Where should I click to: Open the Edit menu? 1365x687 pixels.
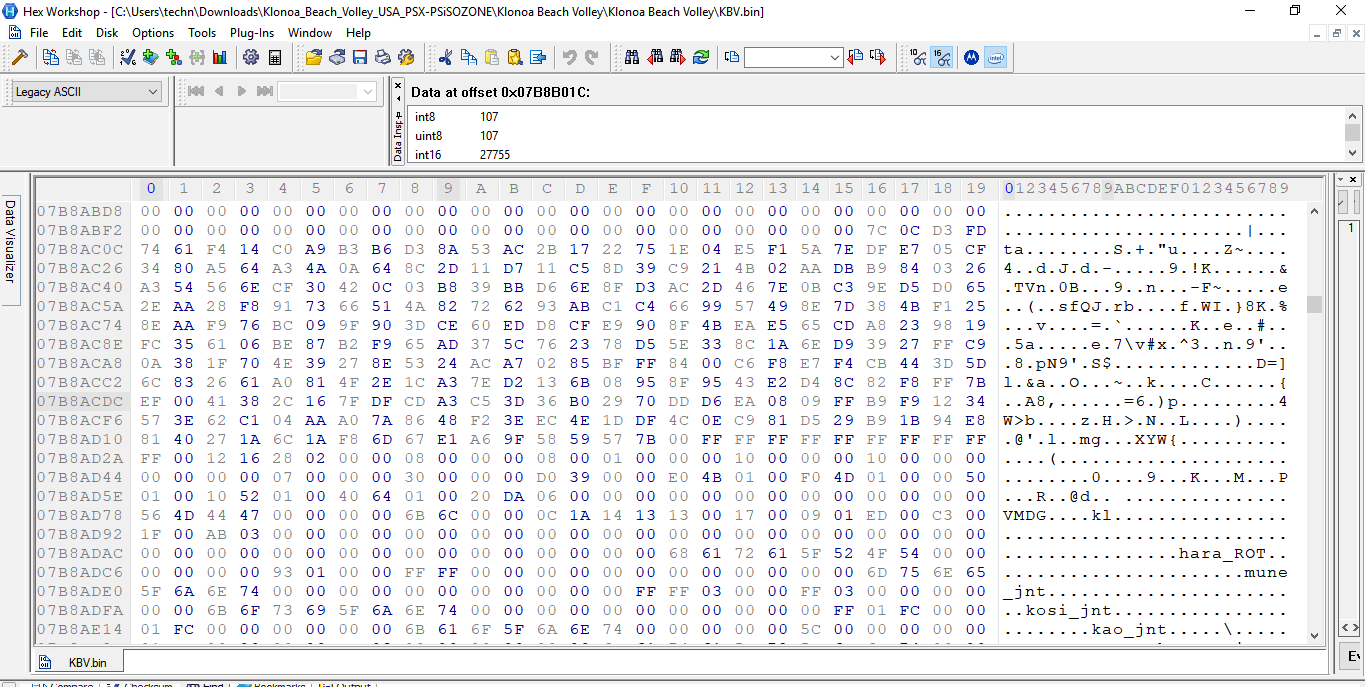72,33
